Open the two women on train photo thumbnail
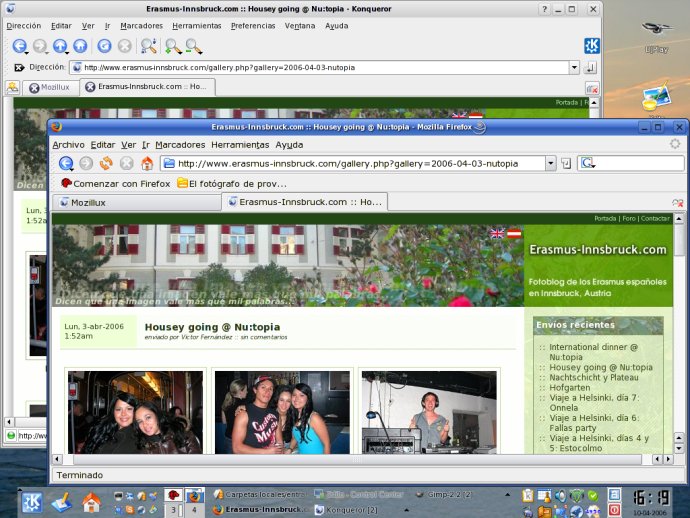The height and width of the screenshot is (518, 690). 135,412
